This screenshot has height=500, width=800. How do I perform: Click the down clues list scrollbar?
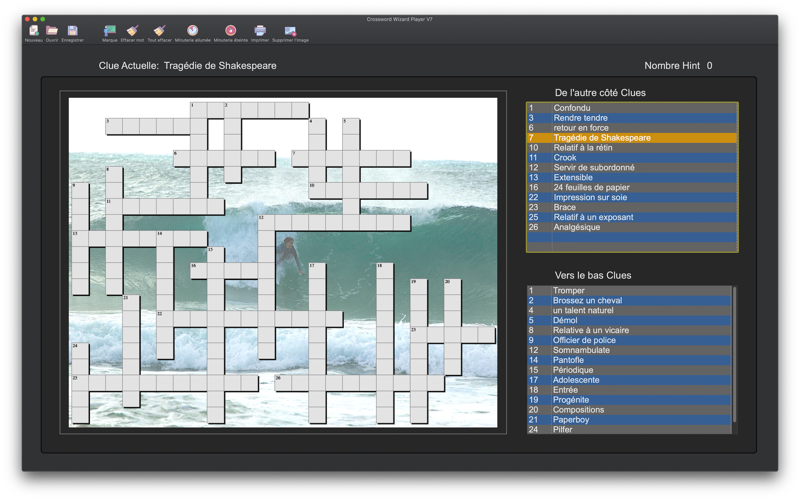point(735,355)
